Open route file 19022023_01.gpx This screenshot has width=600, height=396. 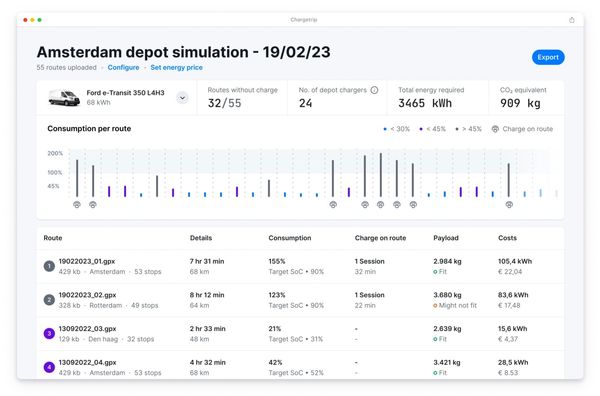click(87, 261)
